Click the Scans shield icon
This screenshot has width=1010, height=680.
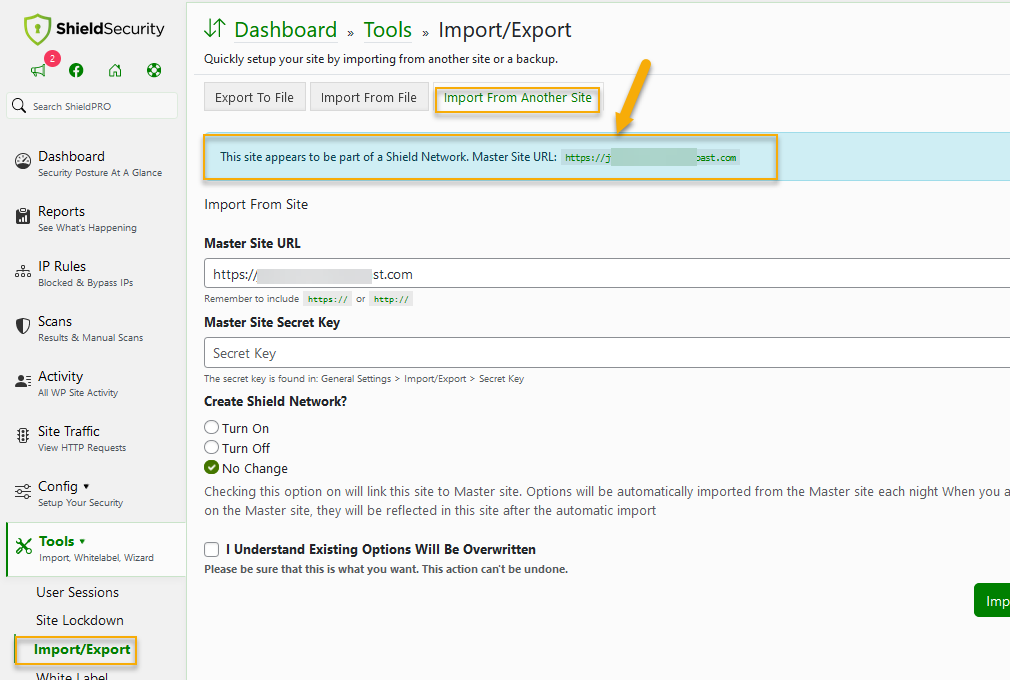click(x=23, y=326)
